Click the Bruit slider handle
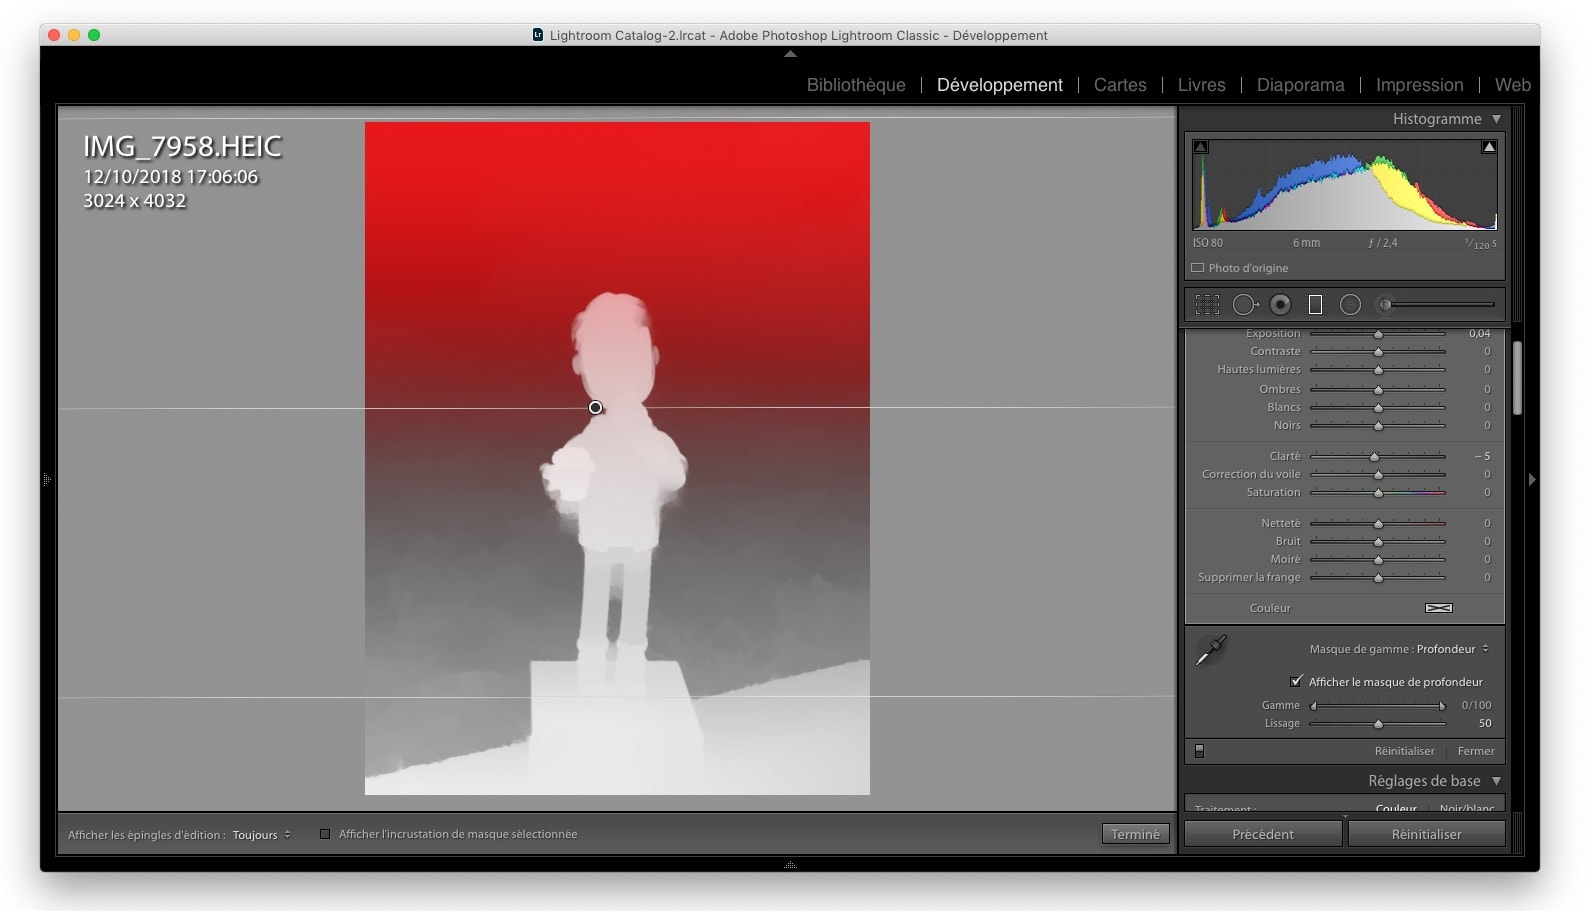The height and width of the screenshot is (911, 1590). (1378, 542)
